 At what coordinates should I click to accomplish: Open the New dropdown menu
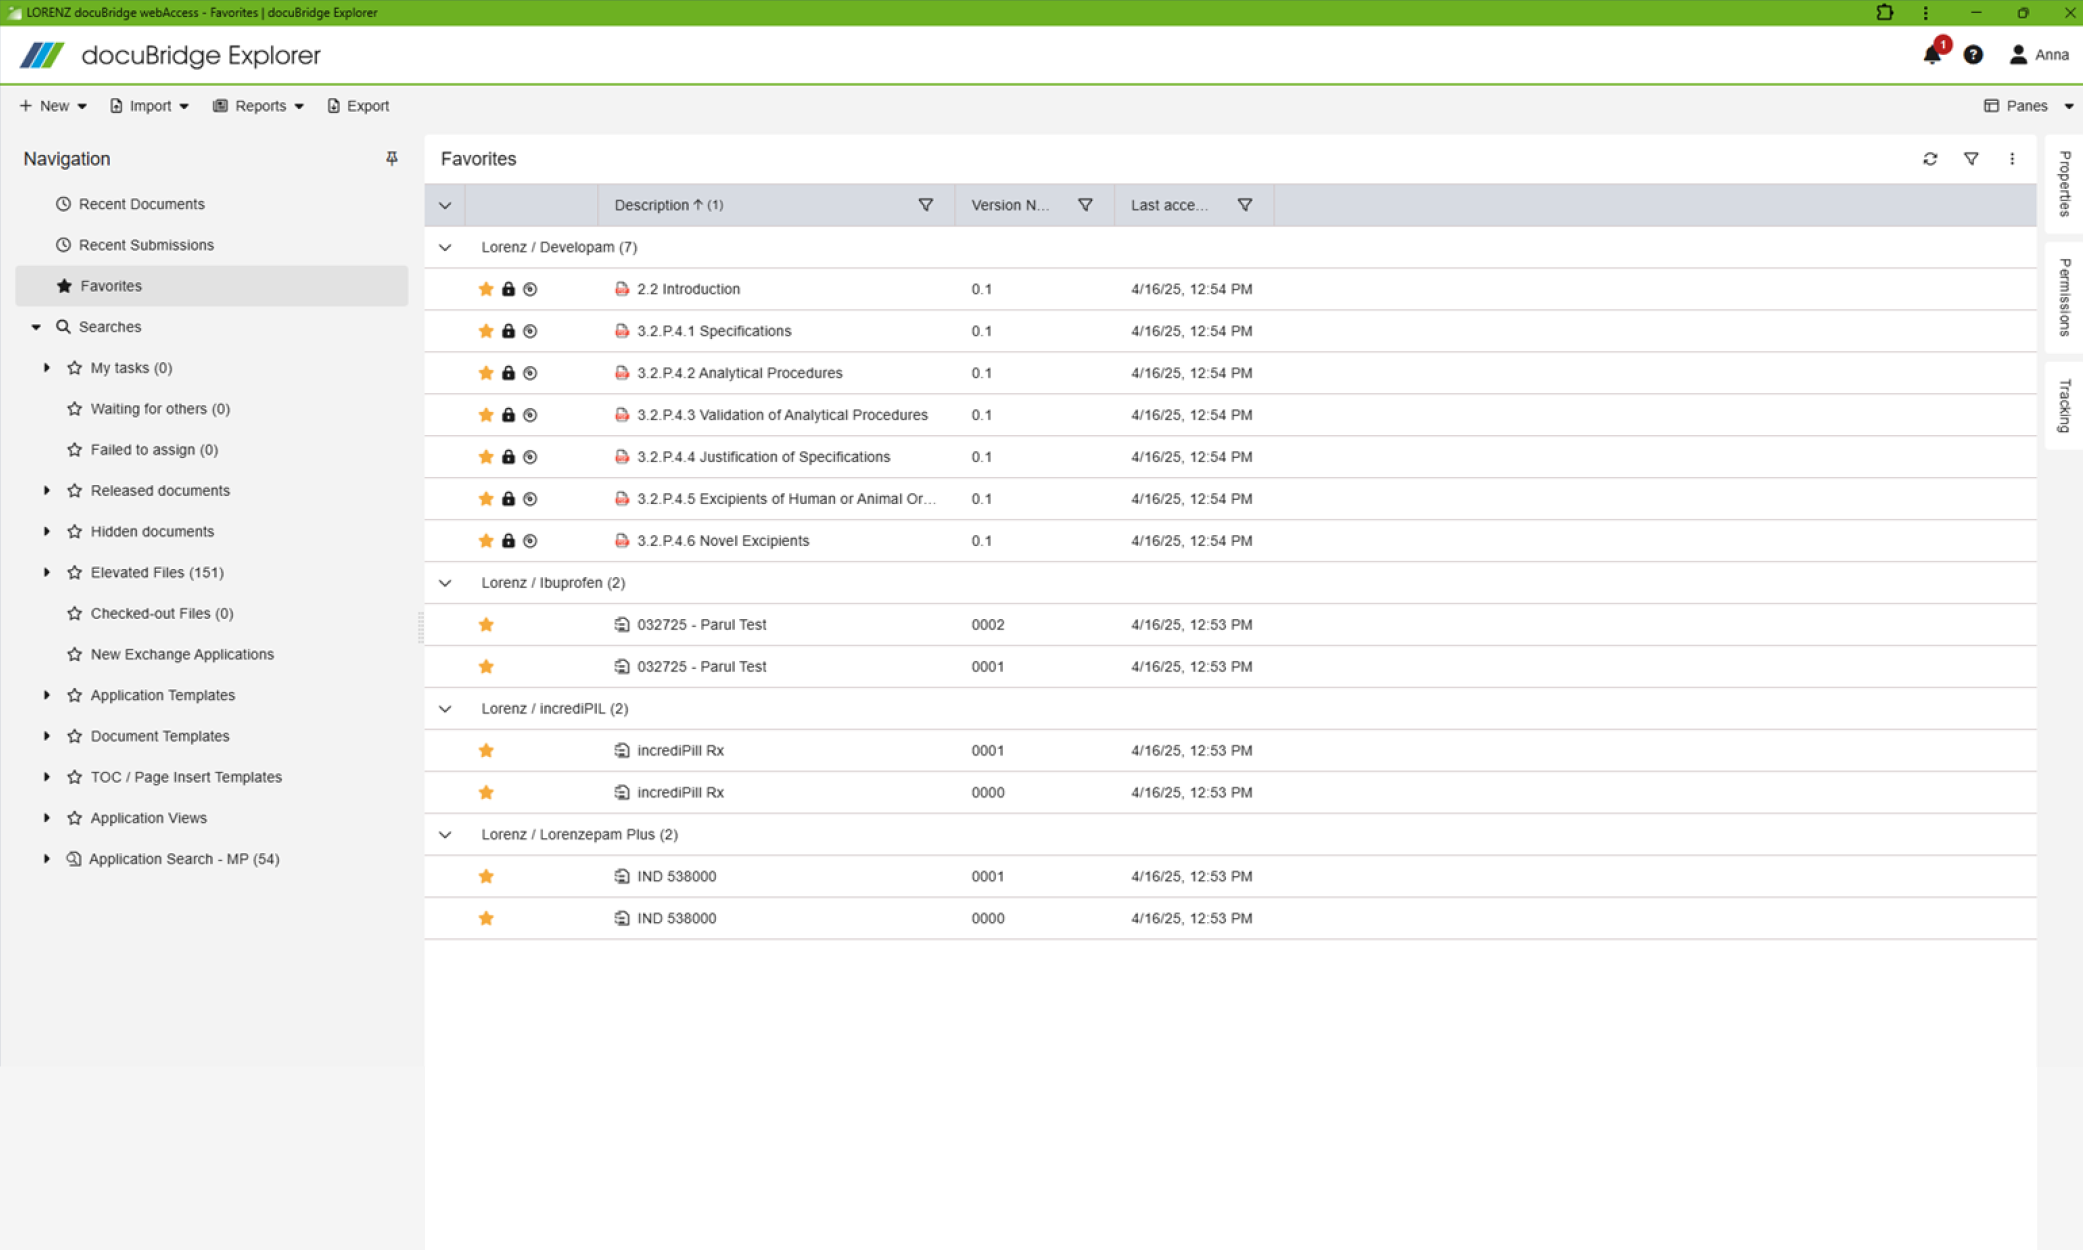(52, 105)
